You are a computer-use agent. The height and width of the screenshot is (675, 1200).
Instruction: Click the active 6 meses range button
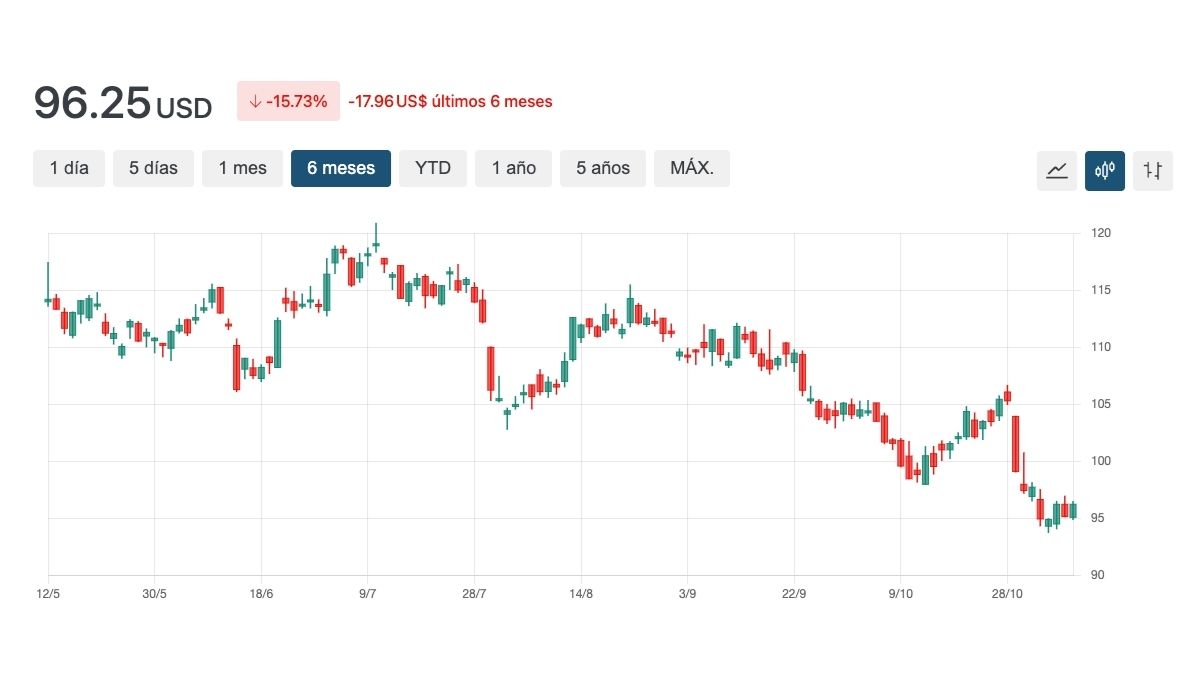[341, 168]
